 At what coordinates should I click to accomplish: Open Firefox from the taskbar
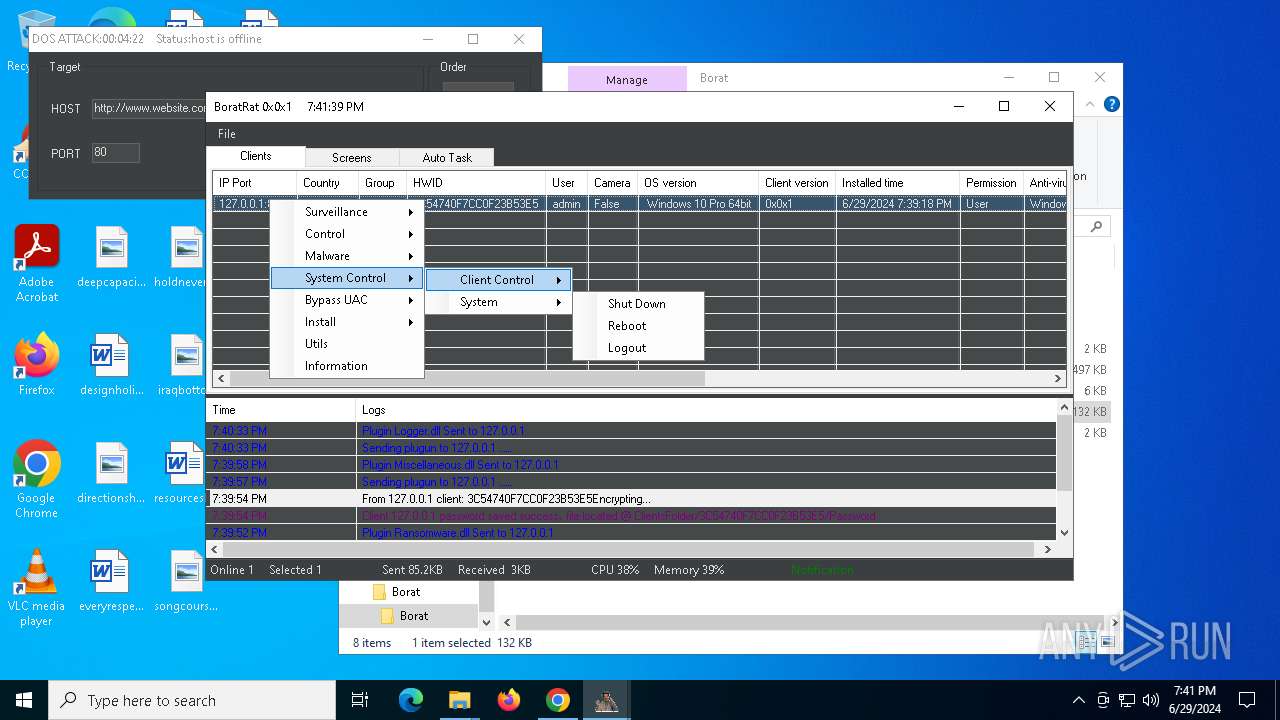coord(509,700)
